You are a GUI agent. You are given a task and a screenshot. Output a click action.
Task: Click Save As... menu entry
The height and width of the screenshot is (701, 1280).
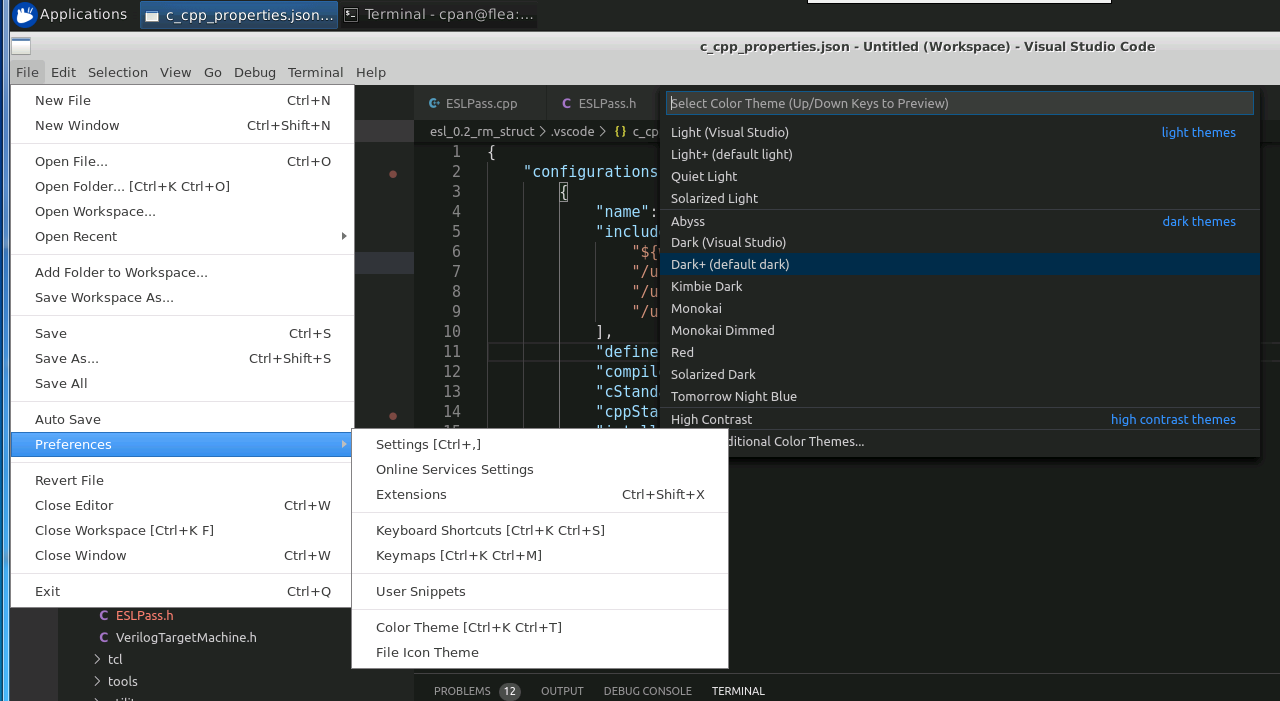click(183, 358)
